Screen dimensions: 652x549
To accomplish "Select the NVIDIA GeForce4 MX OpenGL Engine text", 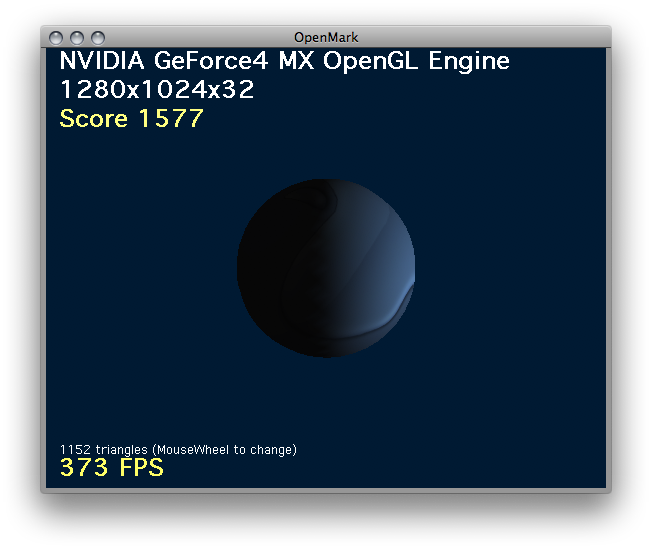I will [284, 61].
